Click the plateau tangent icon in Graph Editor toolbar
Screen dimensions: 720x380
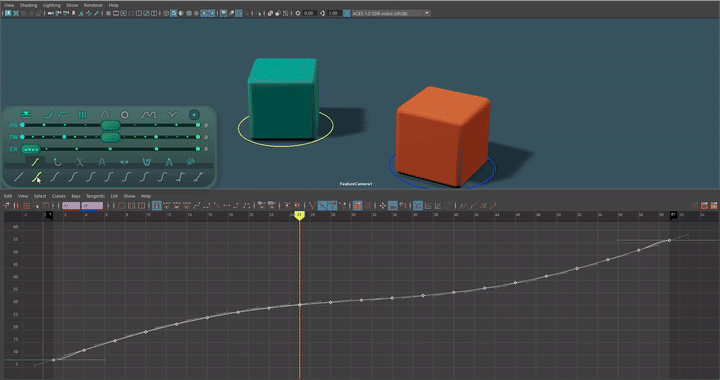[247, 206]
